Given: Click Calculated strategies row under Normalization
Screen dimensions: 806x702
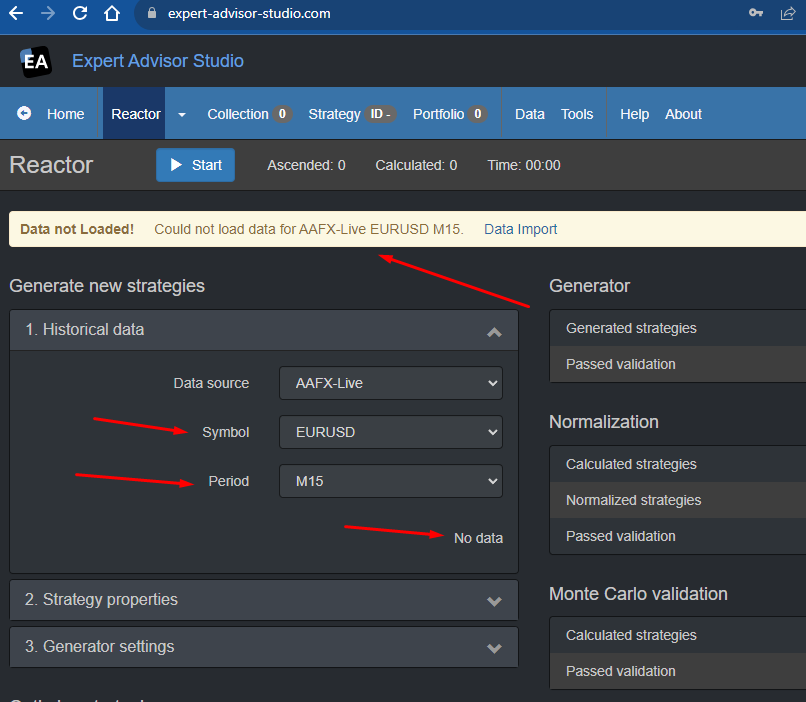Looking at the screenshot, I should point(678,464).
